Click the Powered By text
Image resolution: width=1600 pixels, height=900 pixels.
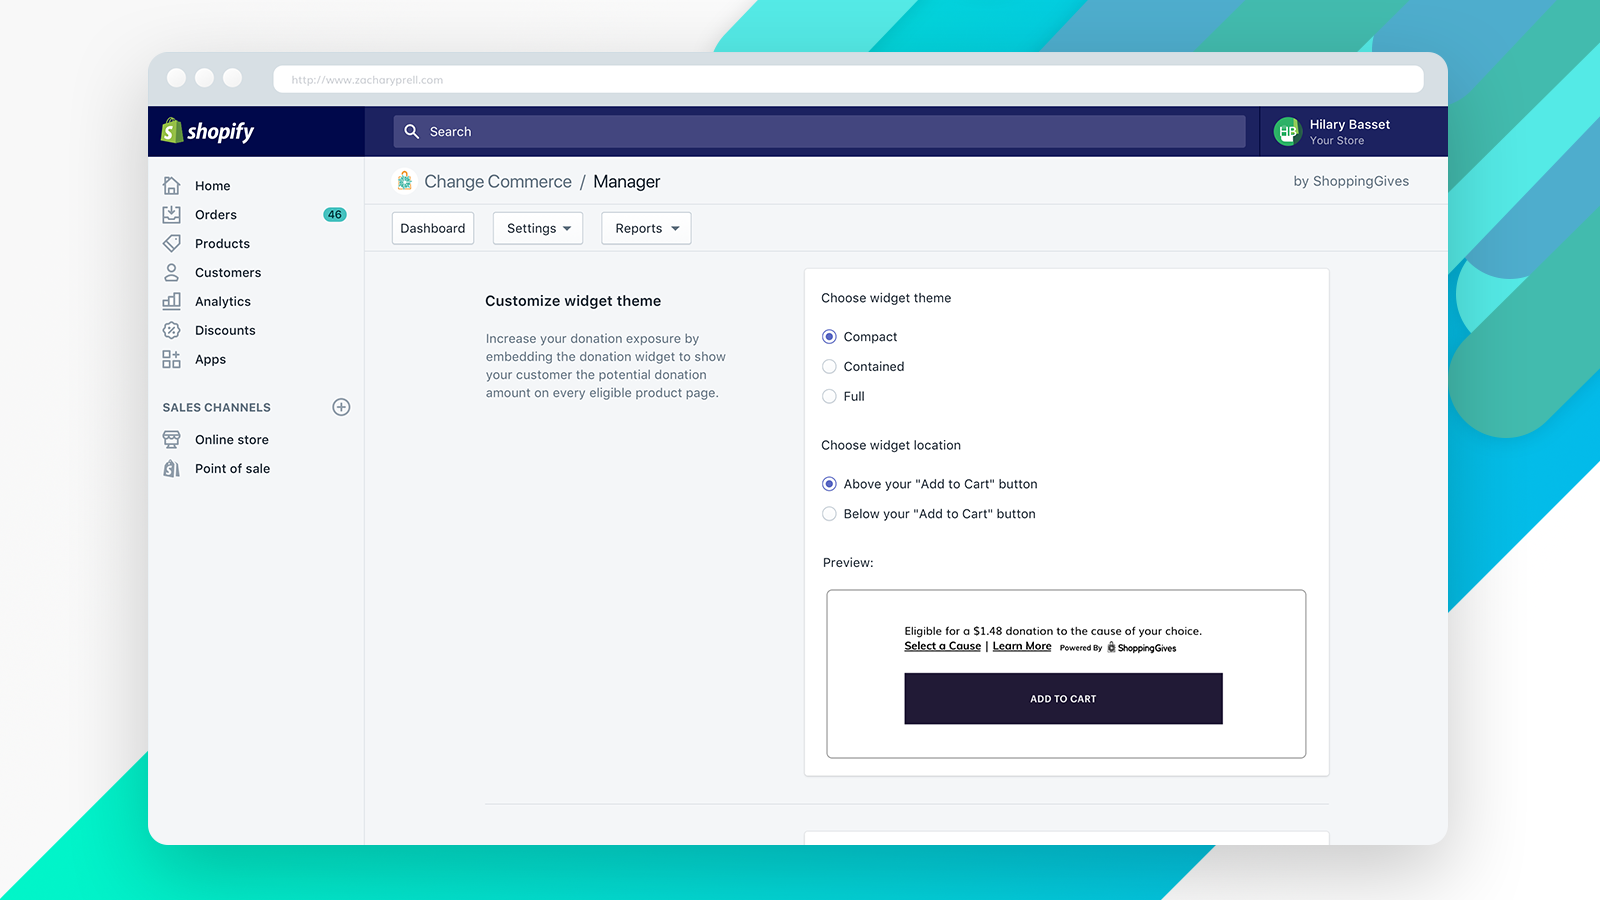(x=1081, y=648)
